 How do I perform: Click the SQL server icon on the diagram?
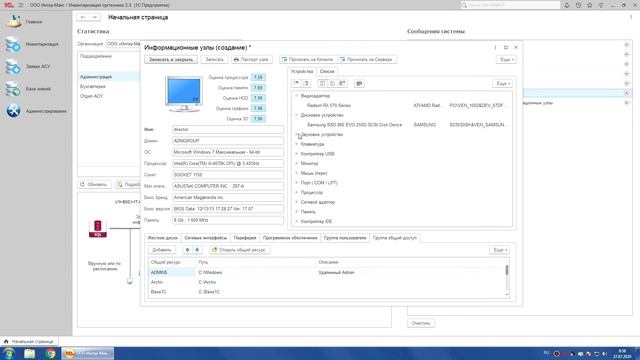tap(98, 229)
